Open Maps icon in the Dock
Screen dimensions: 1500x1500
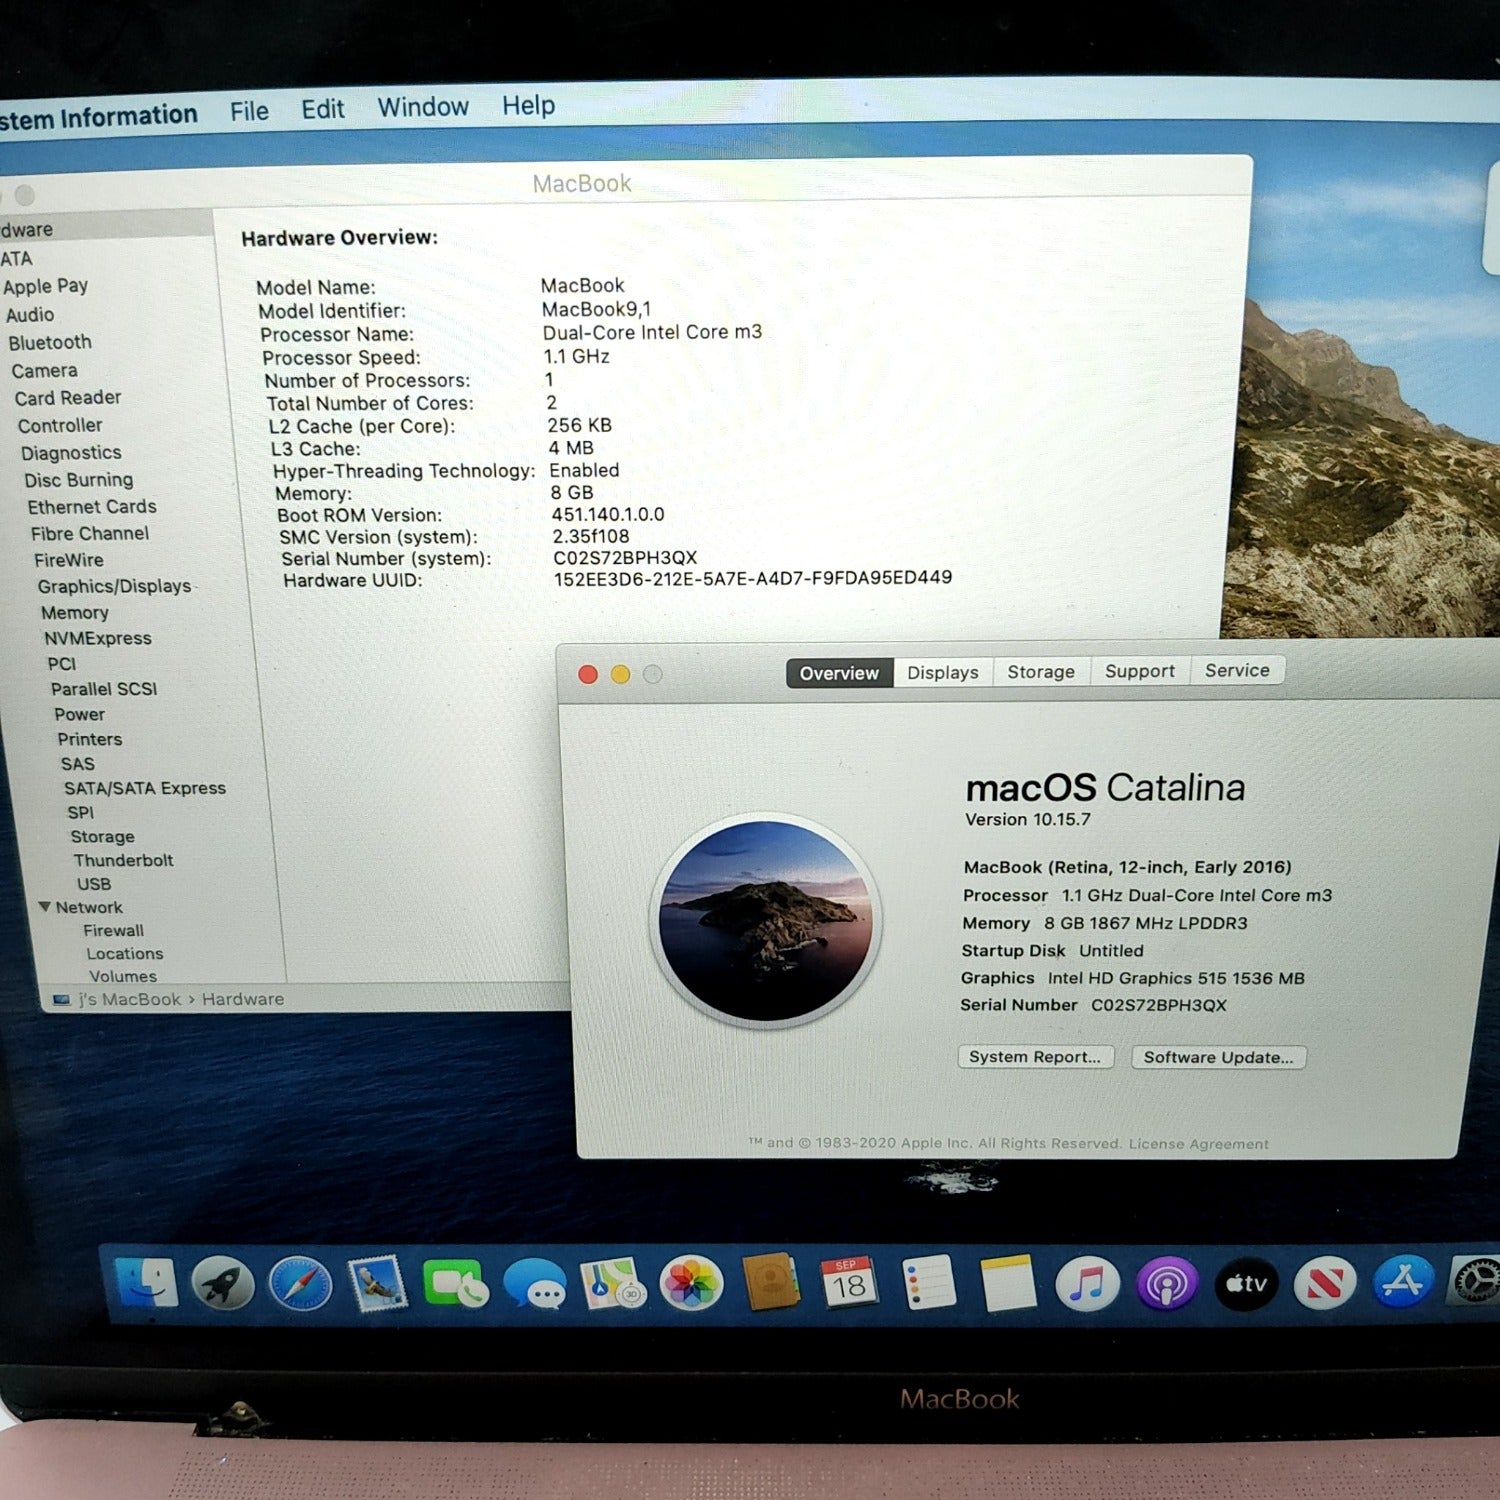[612, 1283]
